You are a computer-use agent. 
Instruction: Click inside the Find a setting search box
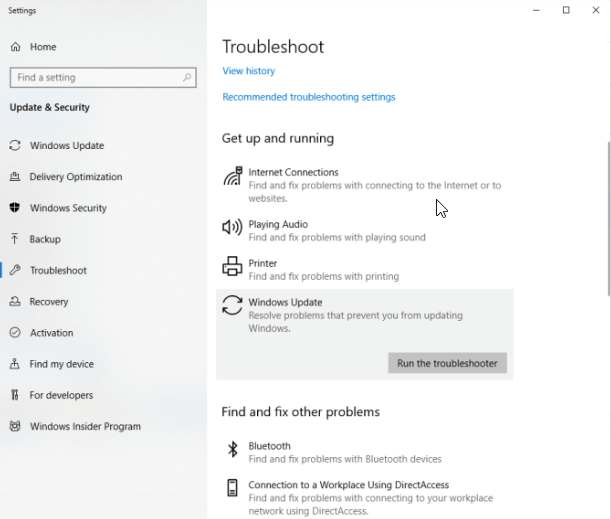pos(95,78)
